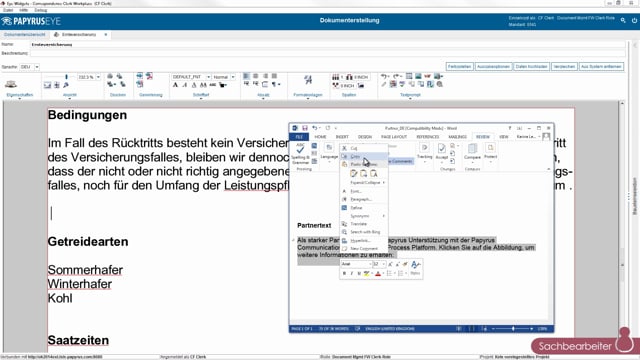
Task: Switch to Word's PAGE LAYOUT tab
Action: click(394, 137)
